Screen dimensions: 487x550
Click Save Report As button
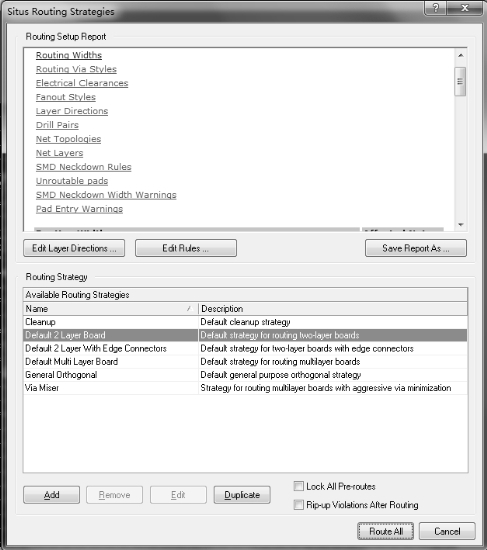(x=416, y=248)
